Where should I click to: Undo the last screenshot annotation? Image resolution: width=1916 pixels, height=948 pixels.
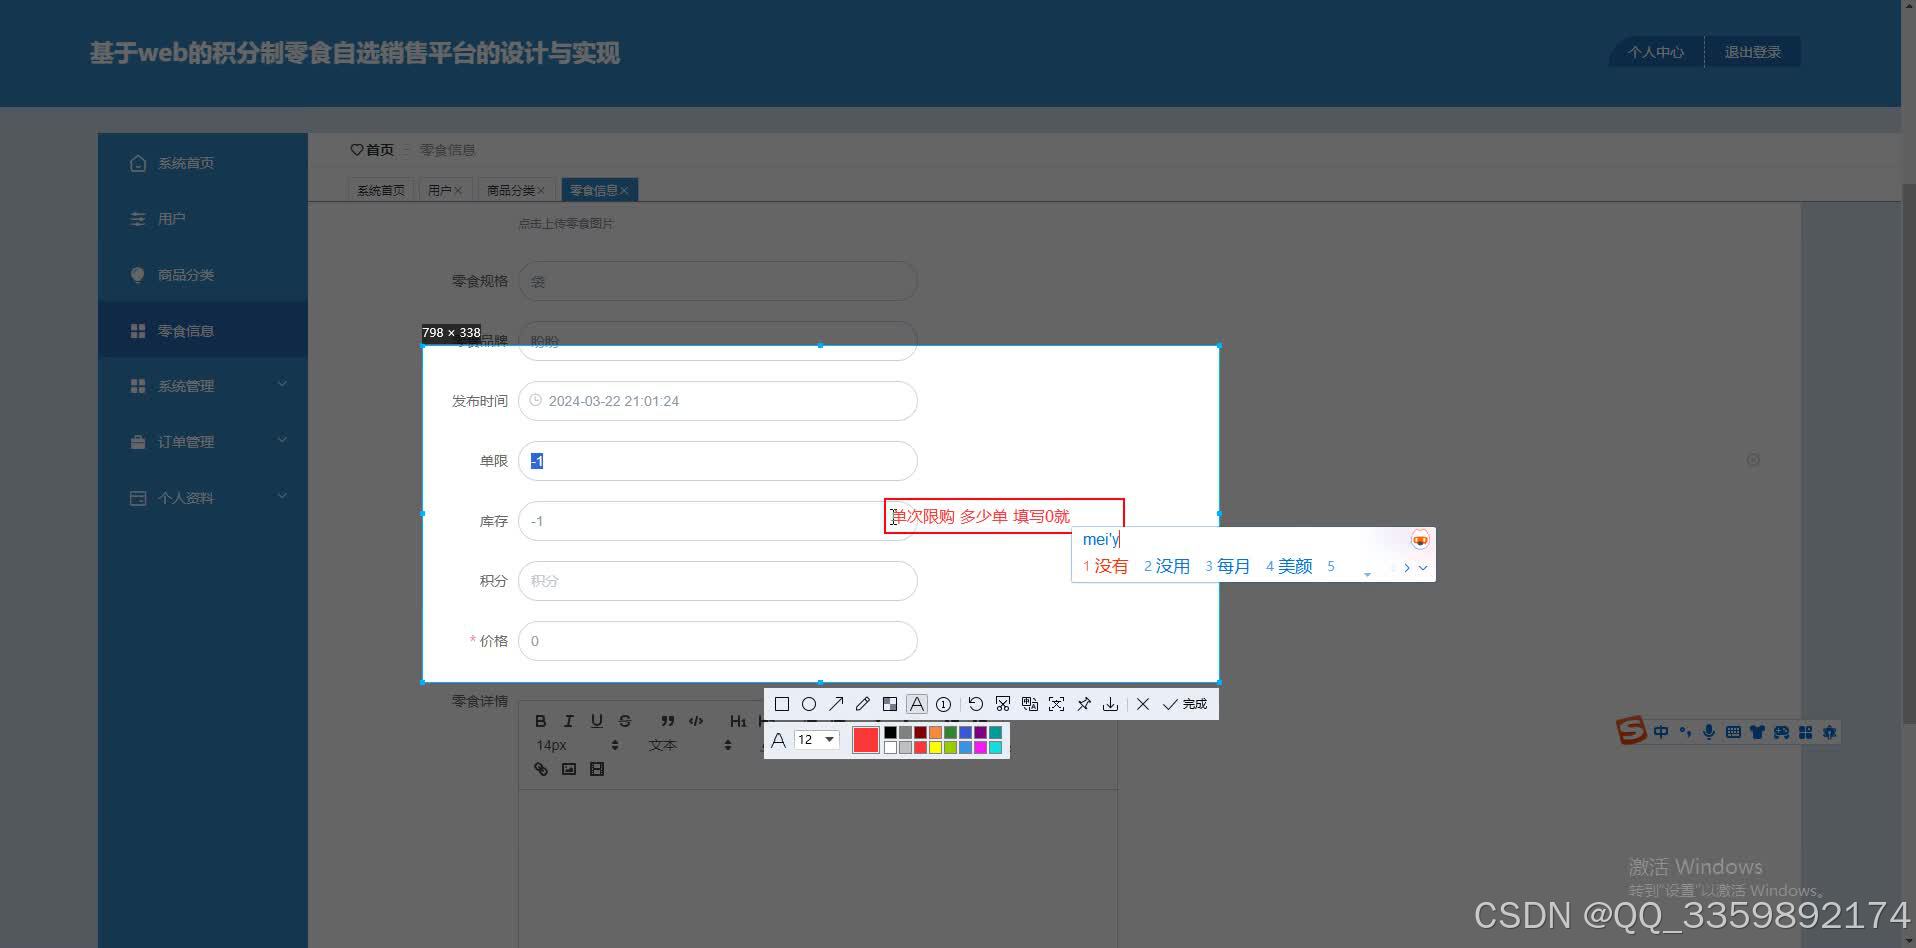pos(976,704)
